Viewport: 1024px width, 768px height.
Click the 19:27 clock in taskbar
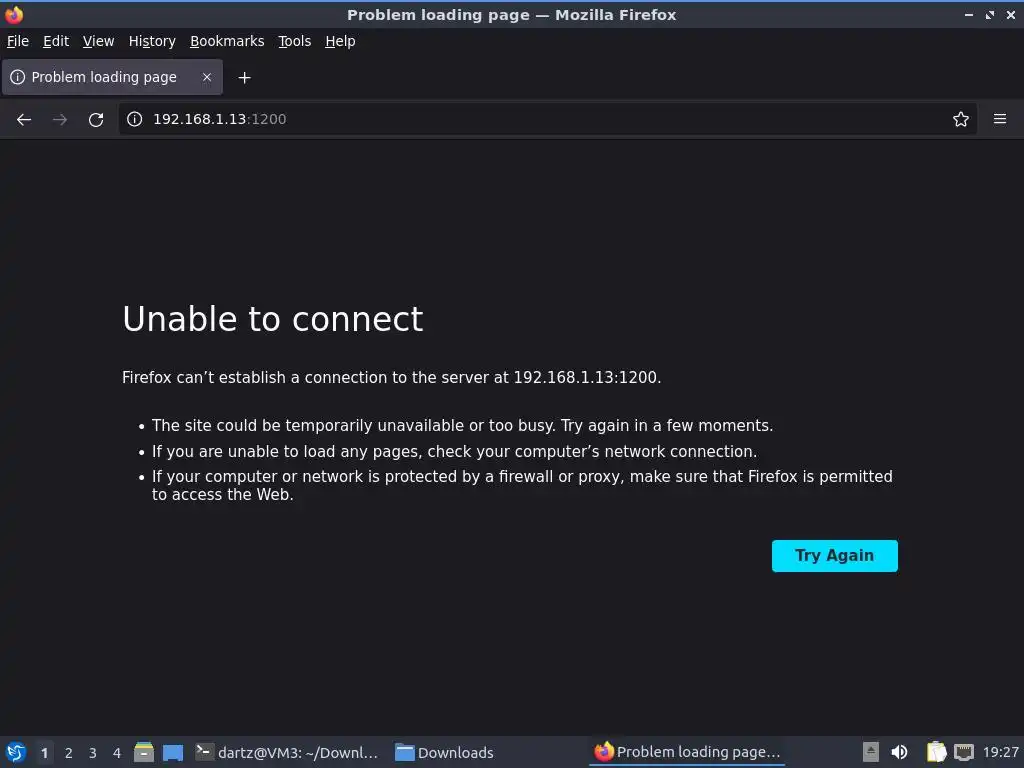pyautogui.click(x=1000, y=752)
